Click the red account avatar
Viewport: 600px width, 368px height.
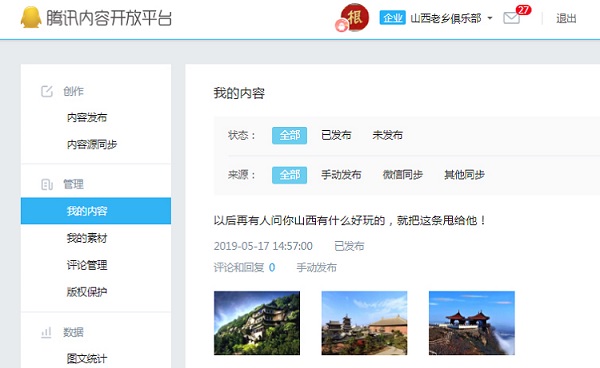(x=354, y=17)
